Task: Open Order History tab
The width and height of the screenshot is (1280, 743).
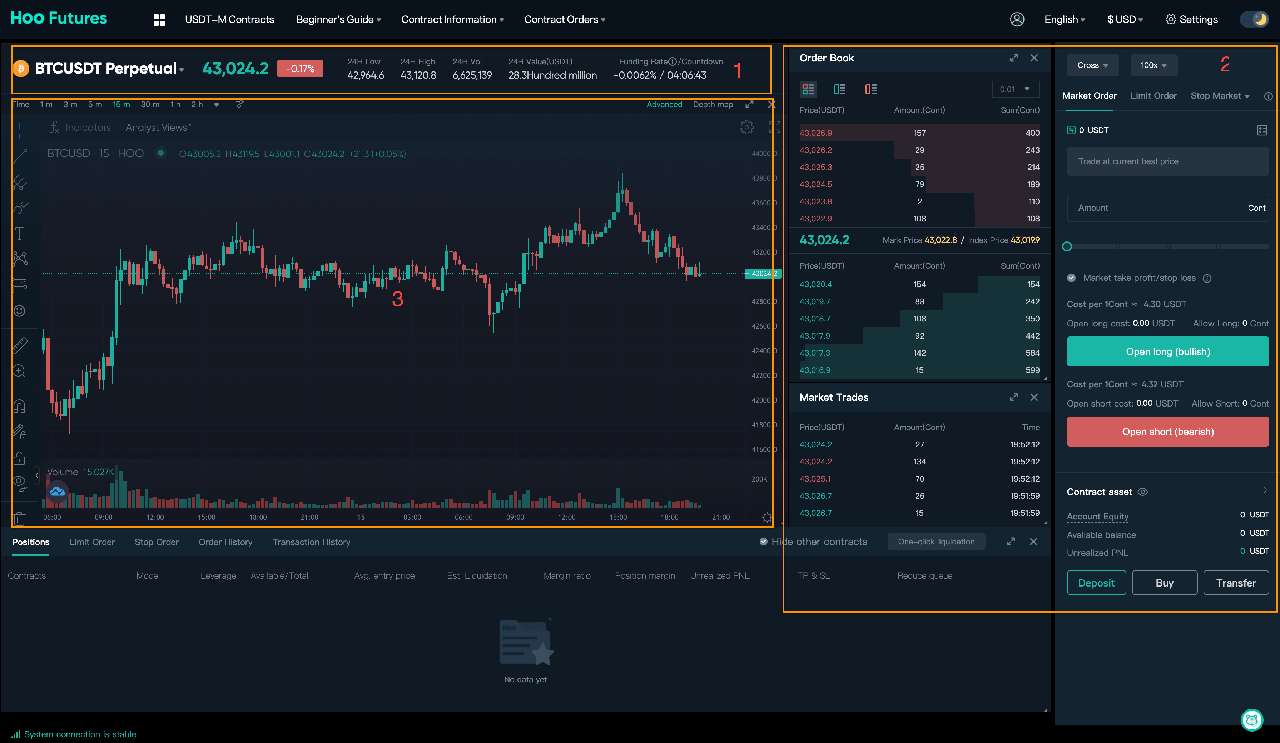Action: click(225, 542)
